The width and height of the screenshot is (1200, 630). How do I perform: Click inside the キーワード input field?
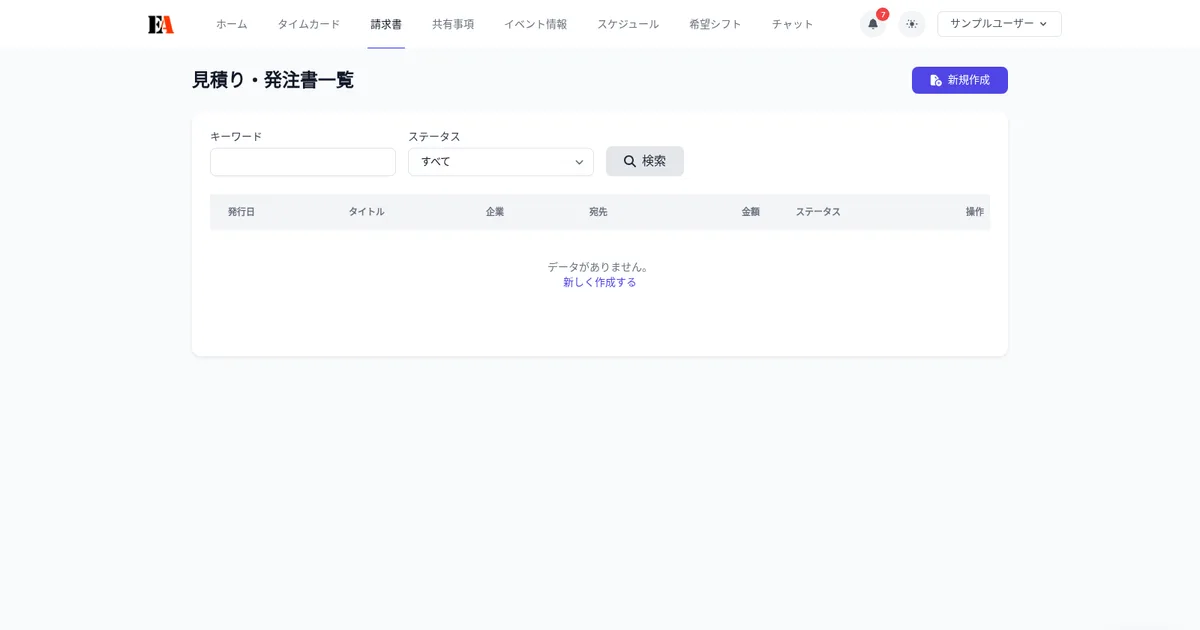(302, 161)
